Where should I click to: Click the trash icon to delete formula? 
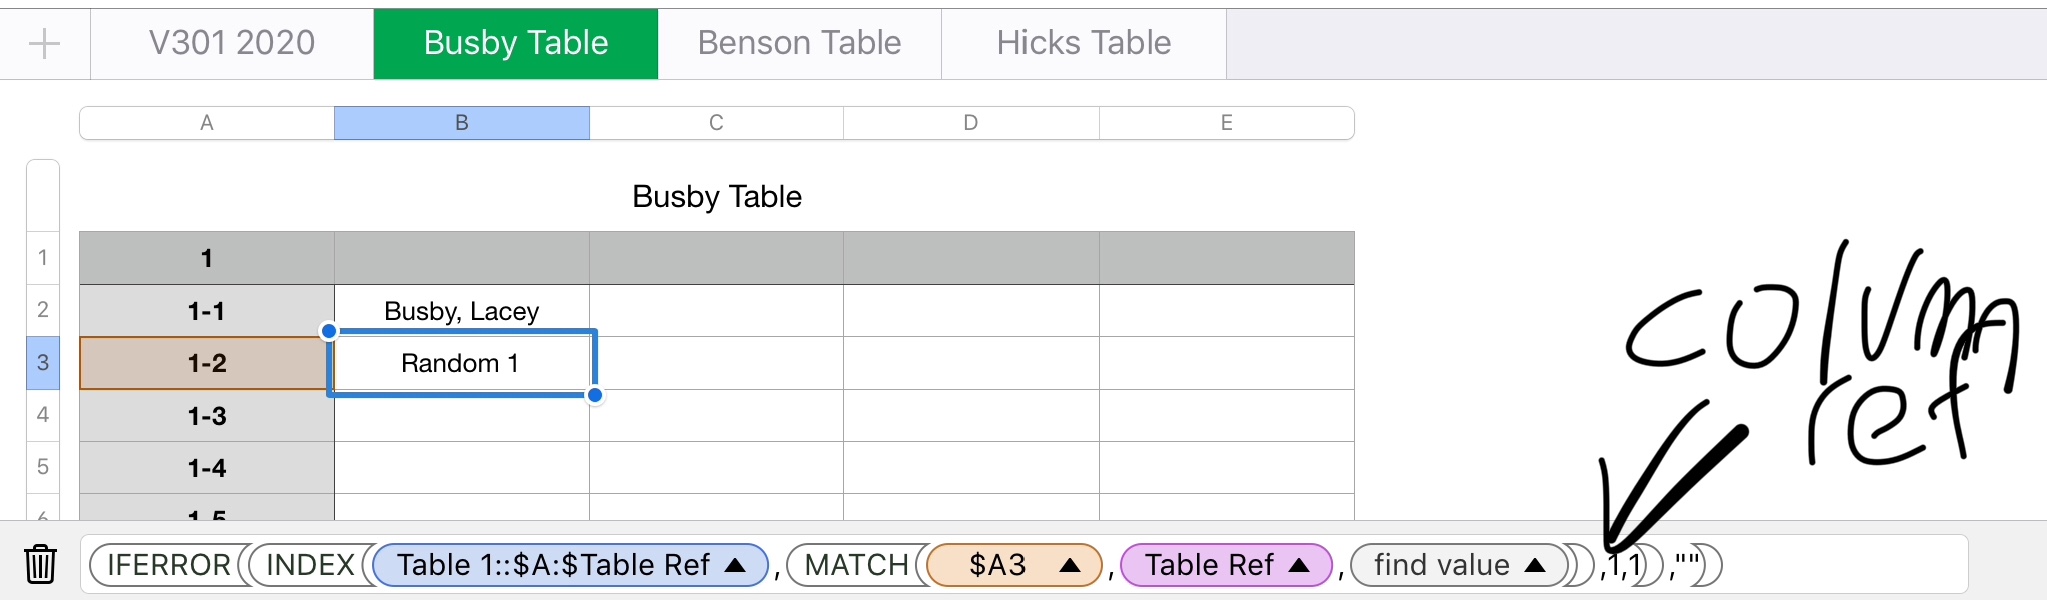(40, 564)
